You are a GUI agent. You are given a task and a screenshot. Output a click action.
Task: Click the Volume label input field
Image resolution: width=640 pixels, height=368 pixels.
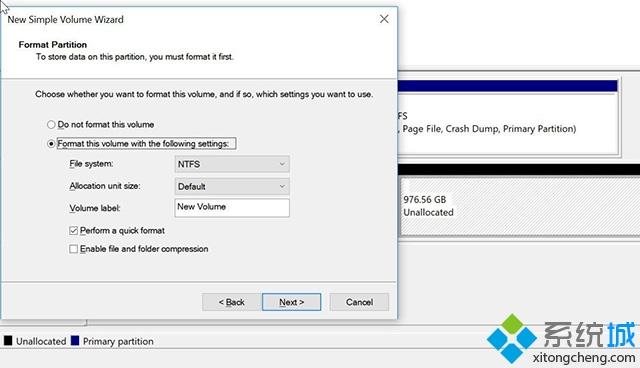(x=232, y=208)
